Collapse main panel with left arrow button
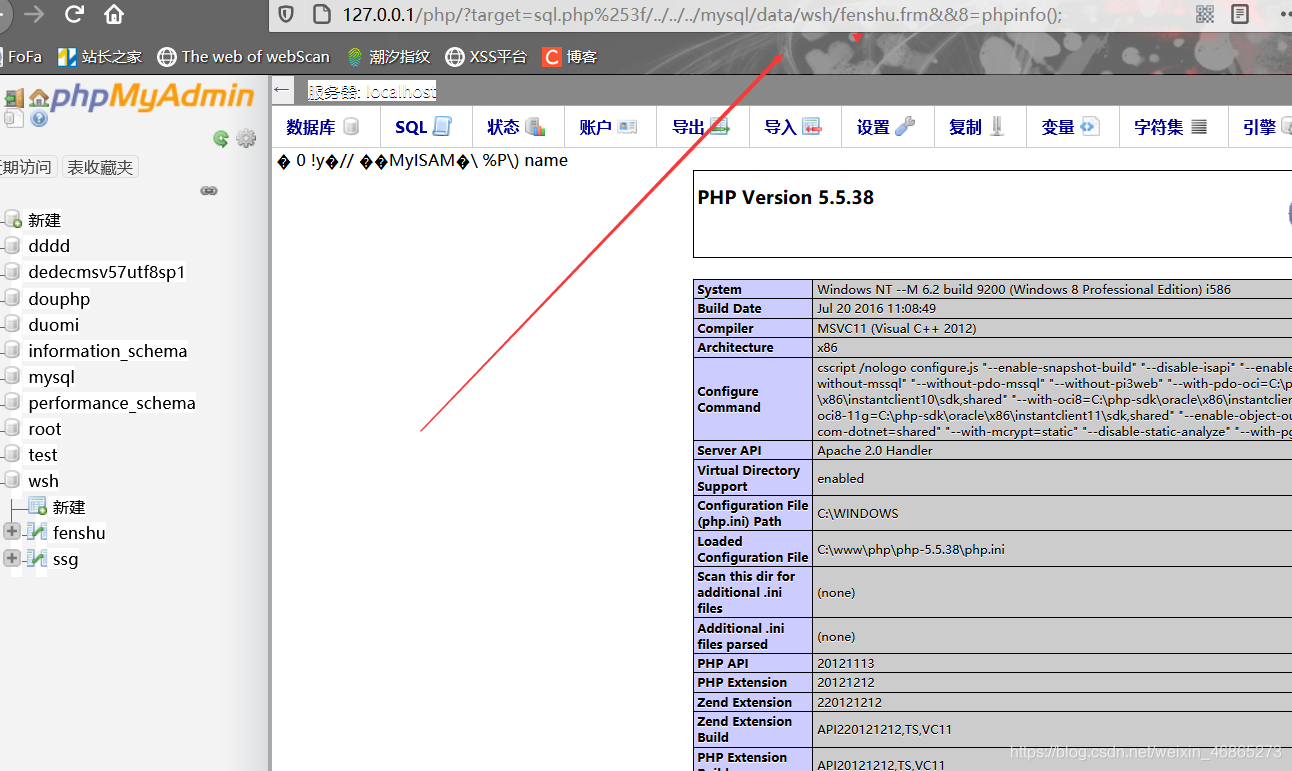 point(282,90)
